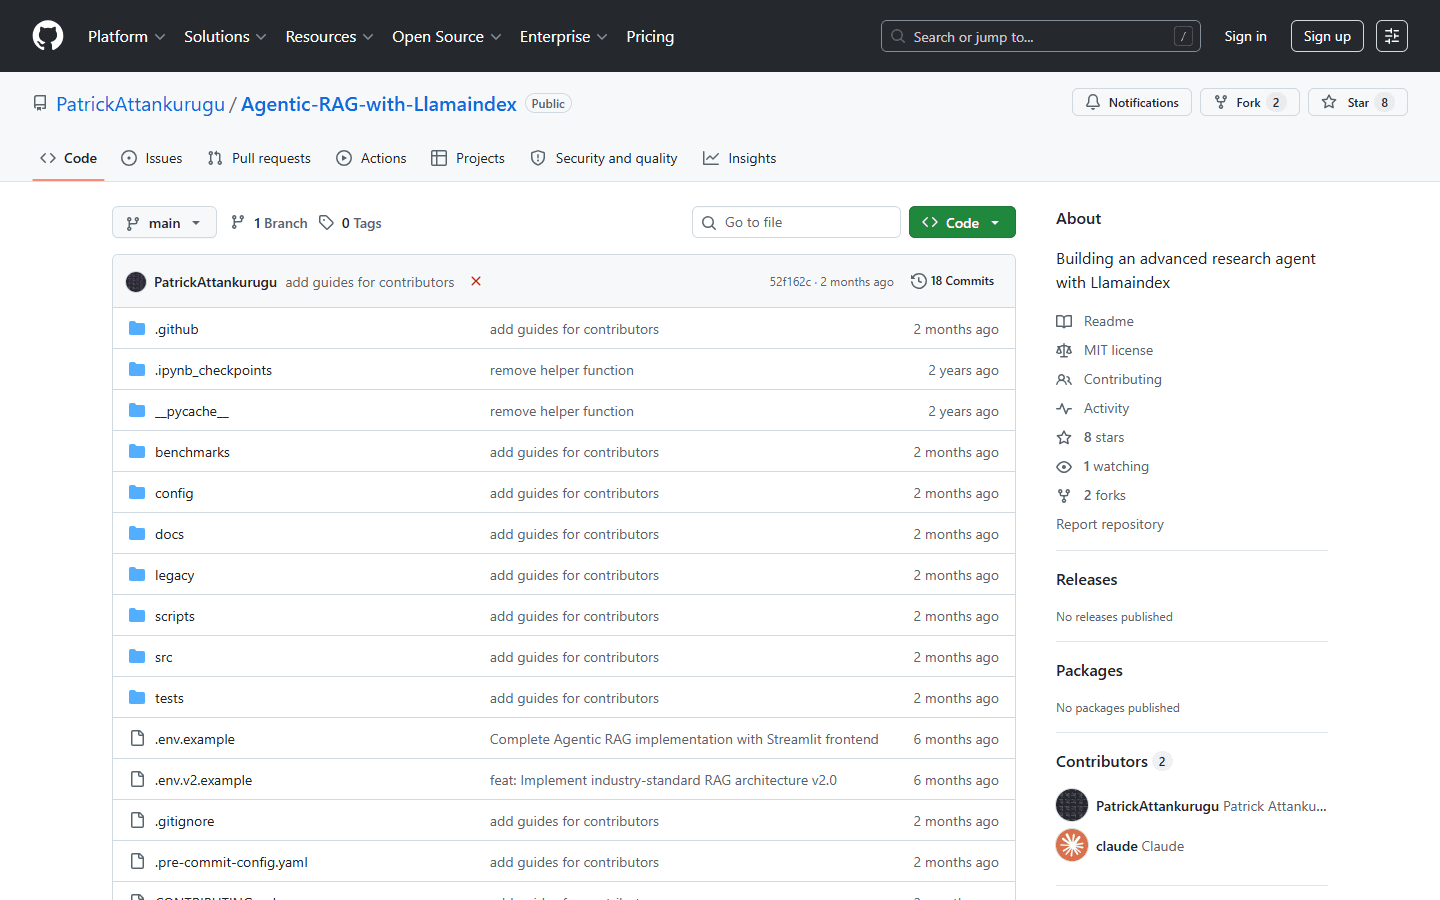This screenshot has height=900, width=1440.
Task: Open commit 'feat: Implement industry-standard RAG architecture v2.0'
Action: [x=663, y=780]
